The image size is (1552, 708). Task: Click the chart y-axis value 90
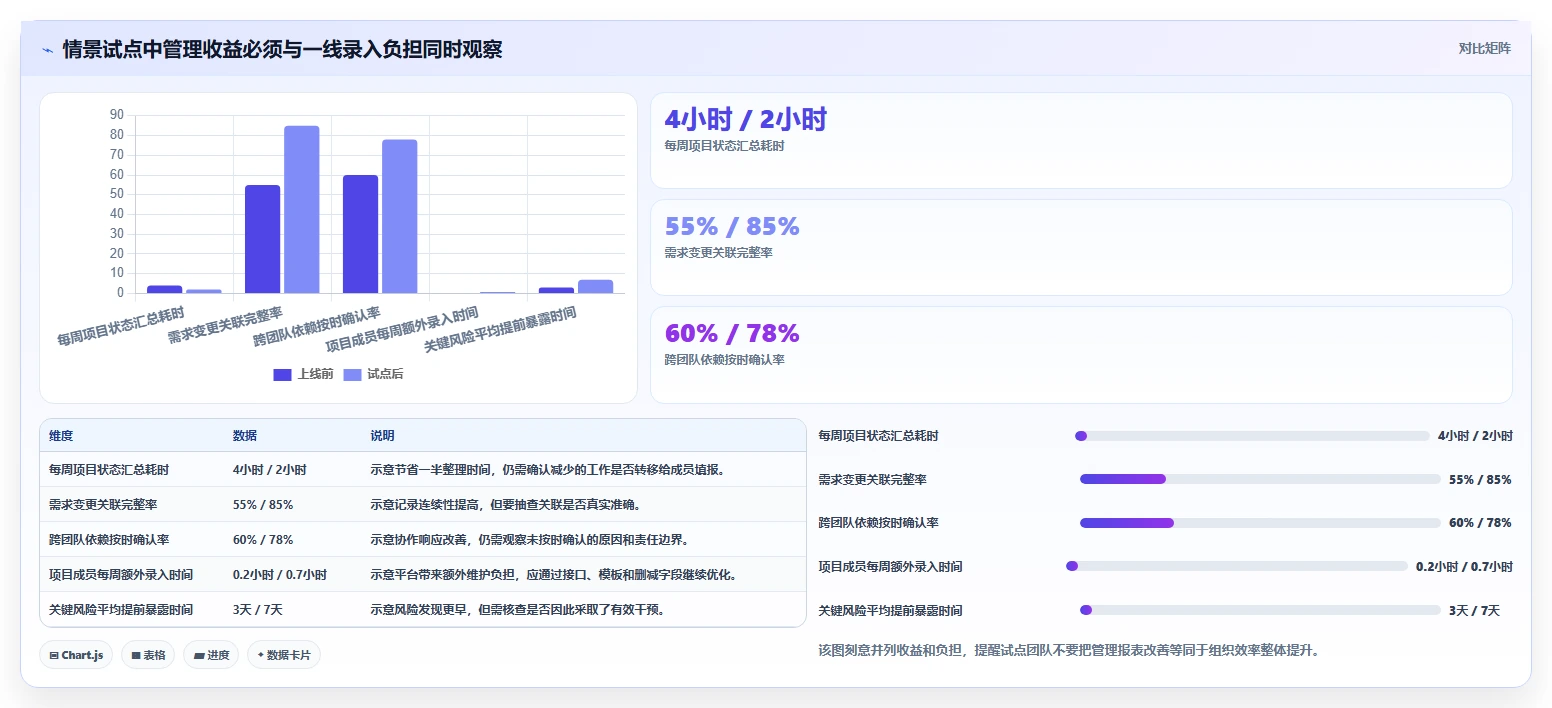[116, 115]
